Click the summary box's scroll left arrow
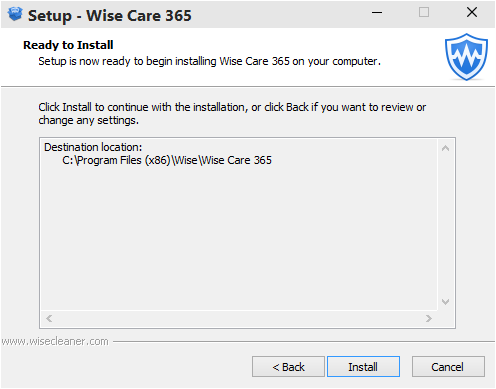The height and width of the screenshot is (389, 496). click(x=49, y=318)
